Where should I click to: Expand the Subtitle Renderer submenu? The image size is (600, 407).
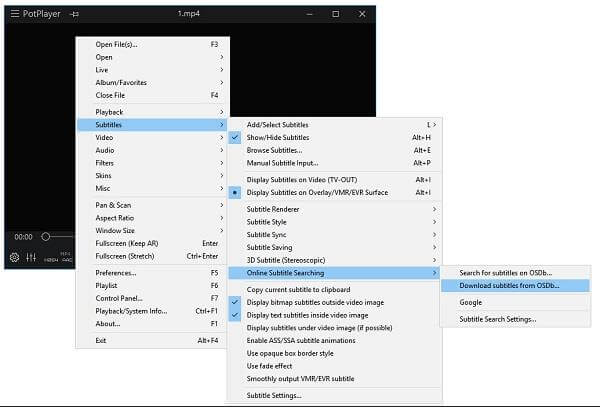[x=335, y=209]
